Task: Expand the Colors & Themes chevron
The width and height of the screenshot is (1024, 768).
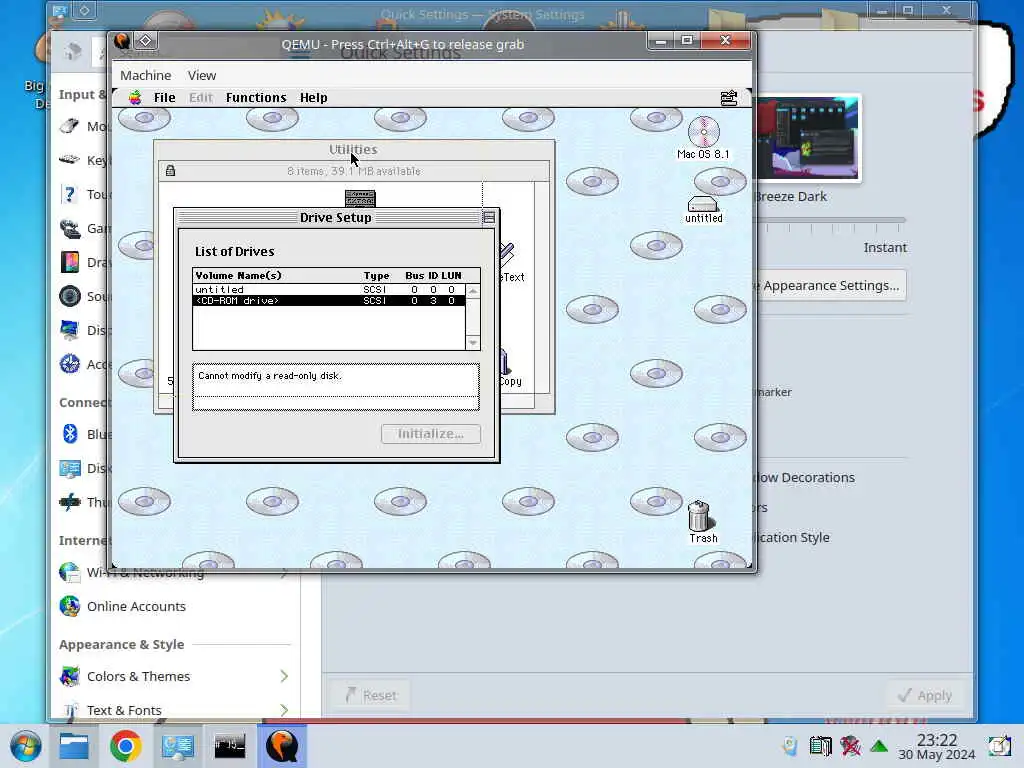Action: tap(284, 677)
